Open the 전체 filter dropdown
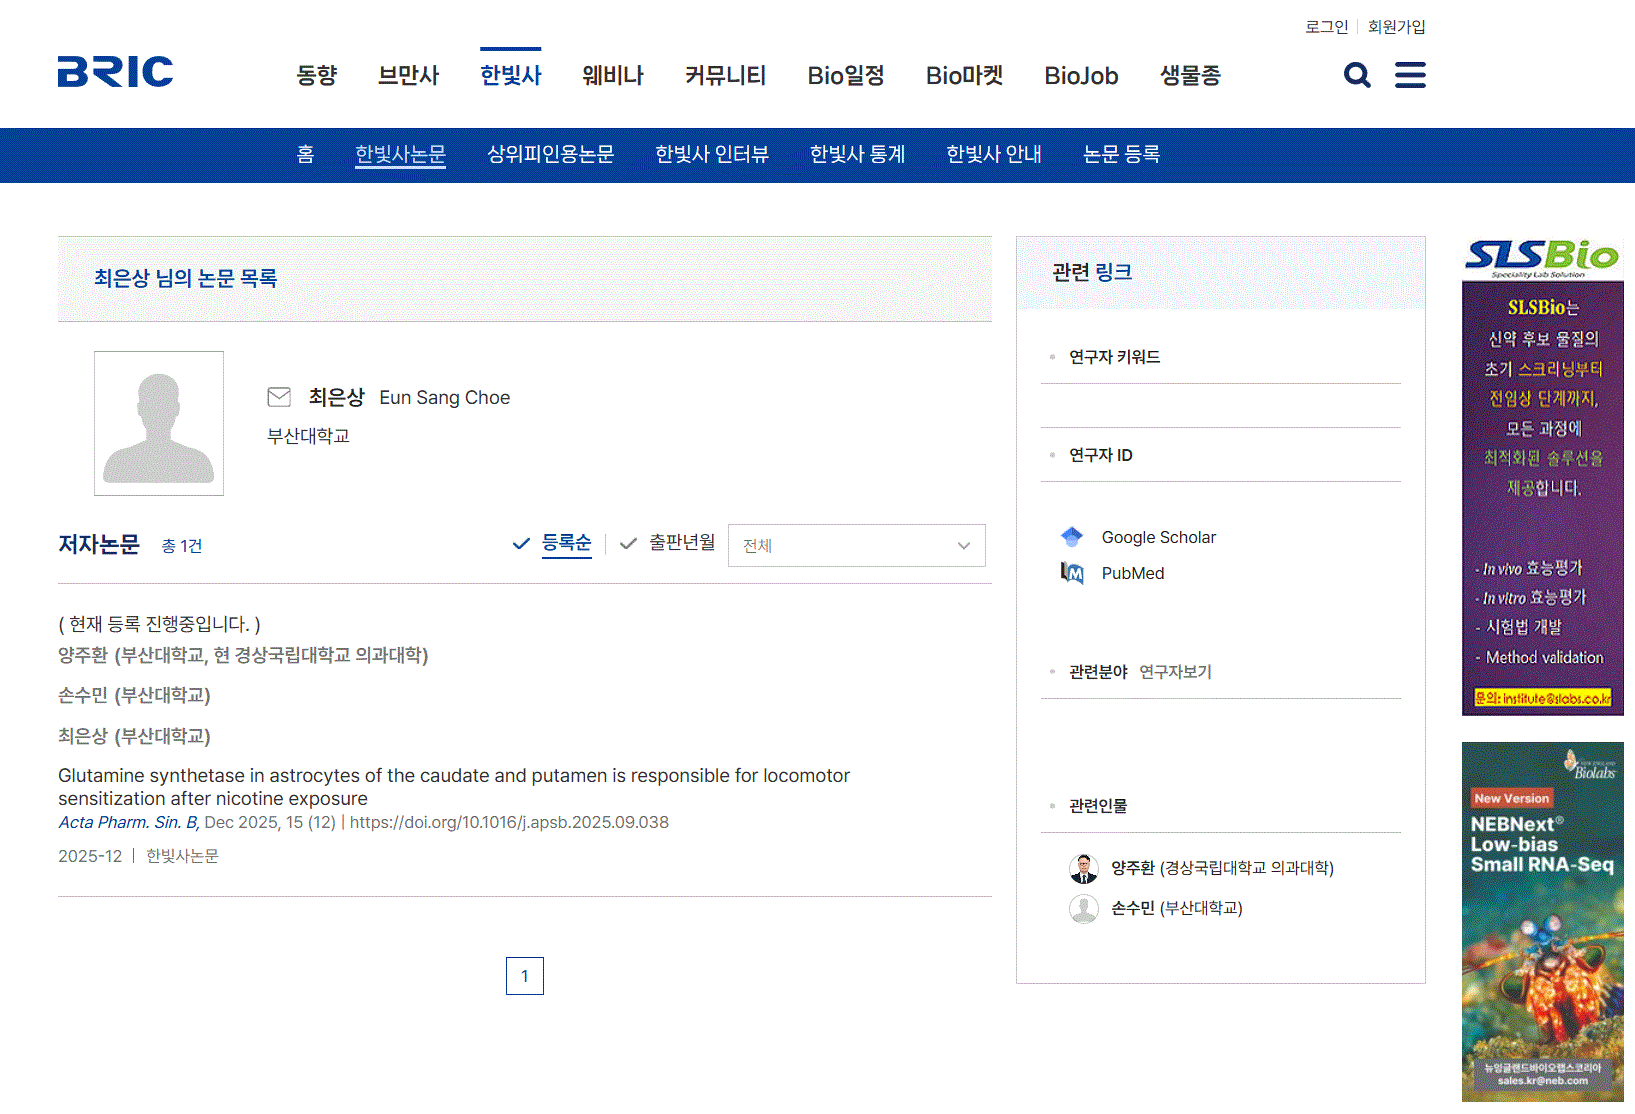This screenshot has height=1114, width=1635. pos(856,546)
